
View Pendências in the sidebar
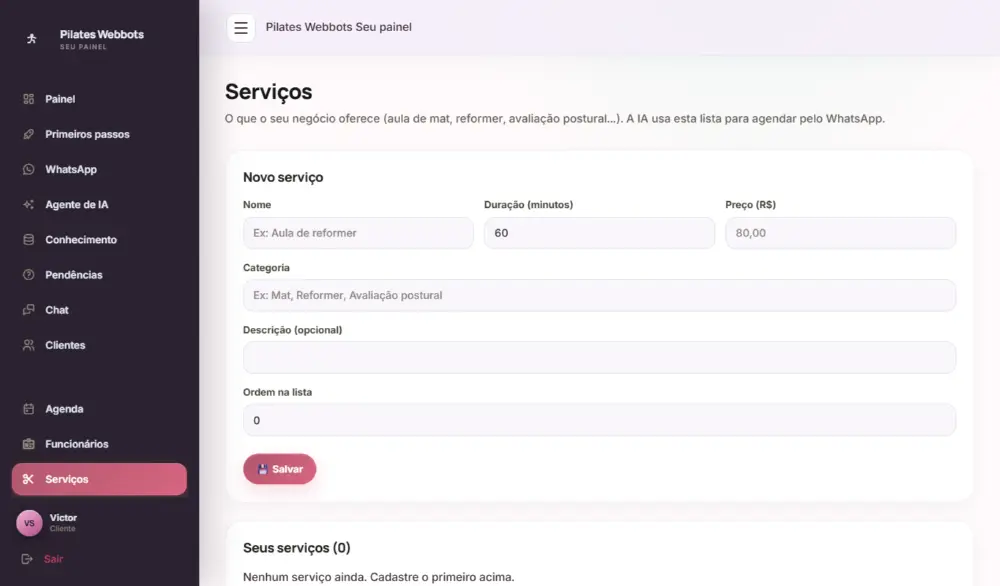[99, 275]
